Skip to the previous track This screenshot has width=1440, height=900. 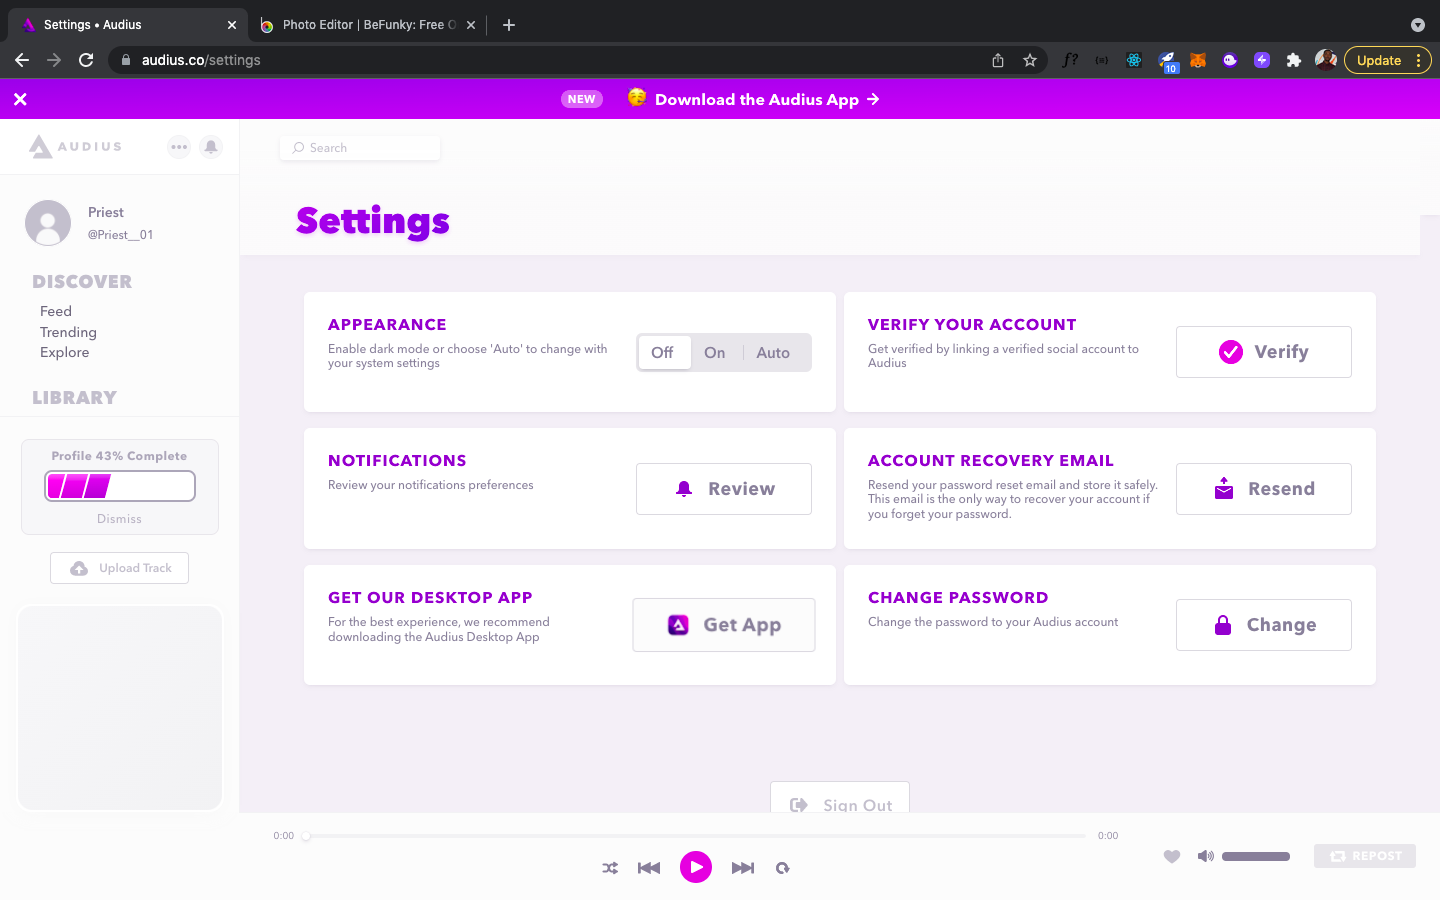(649, 868)
